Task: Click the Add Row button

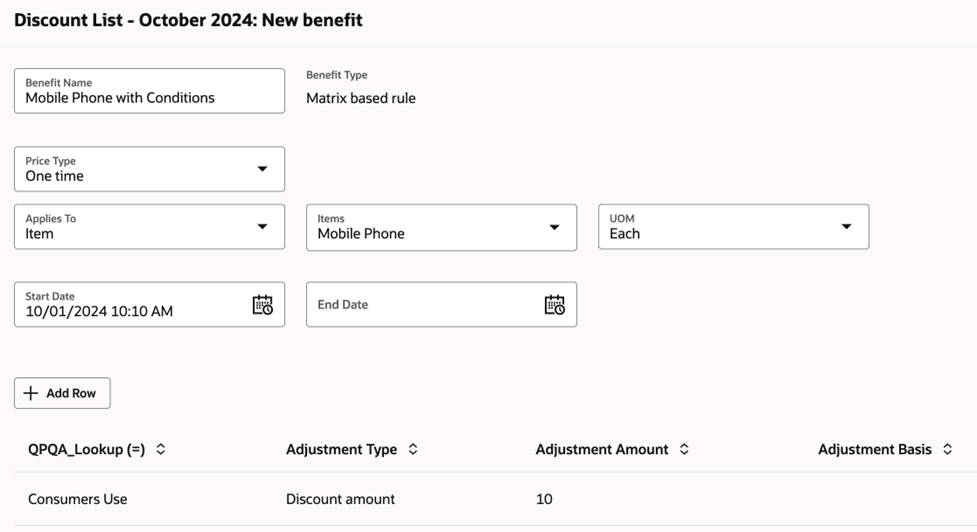Action: pyautogui.click(x=62, y=393)
